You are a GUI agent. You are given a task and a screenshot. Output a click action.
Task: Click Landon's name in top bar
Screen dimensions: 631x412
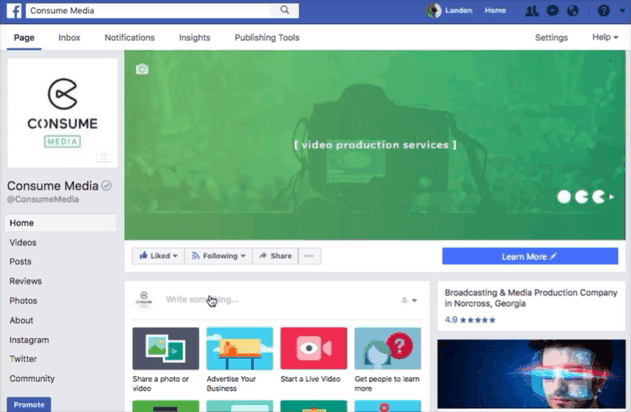click(x=458, y=10)
